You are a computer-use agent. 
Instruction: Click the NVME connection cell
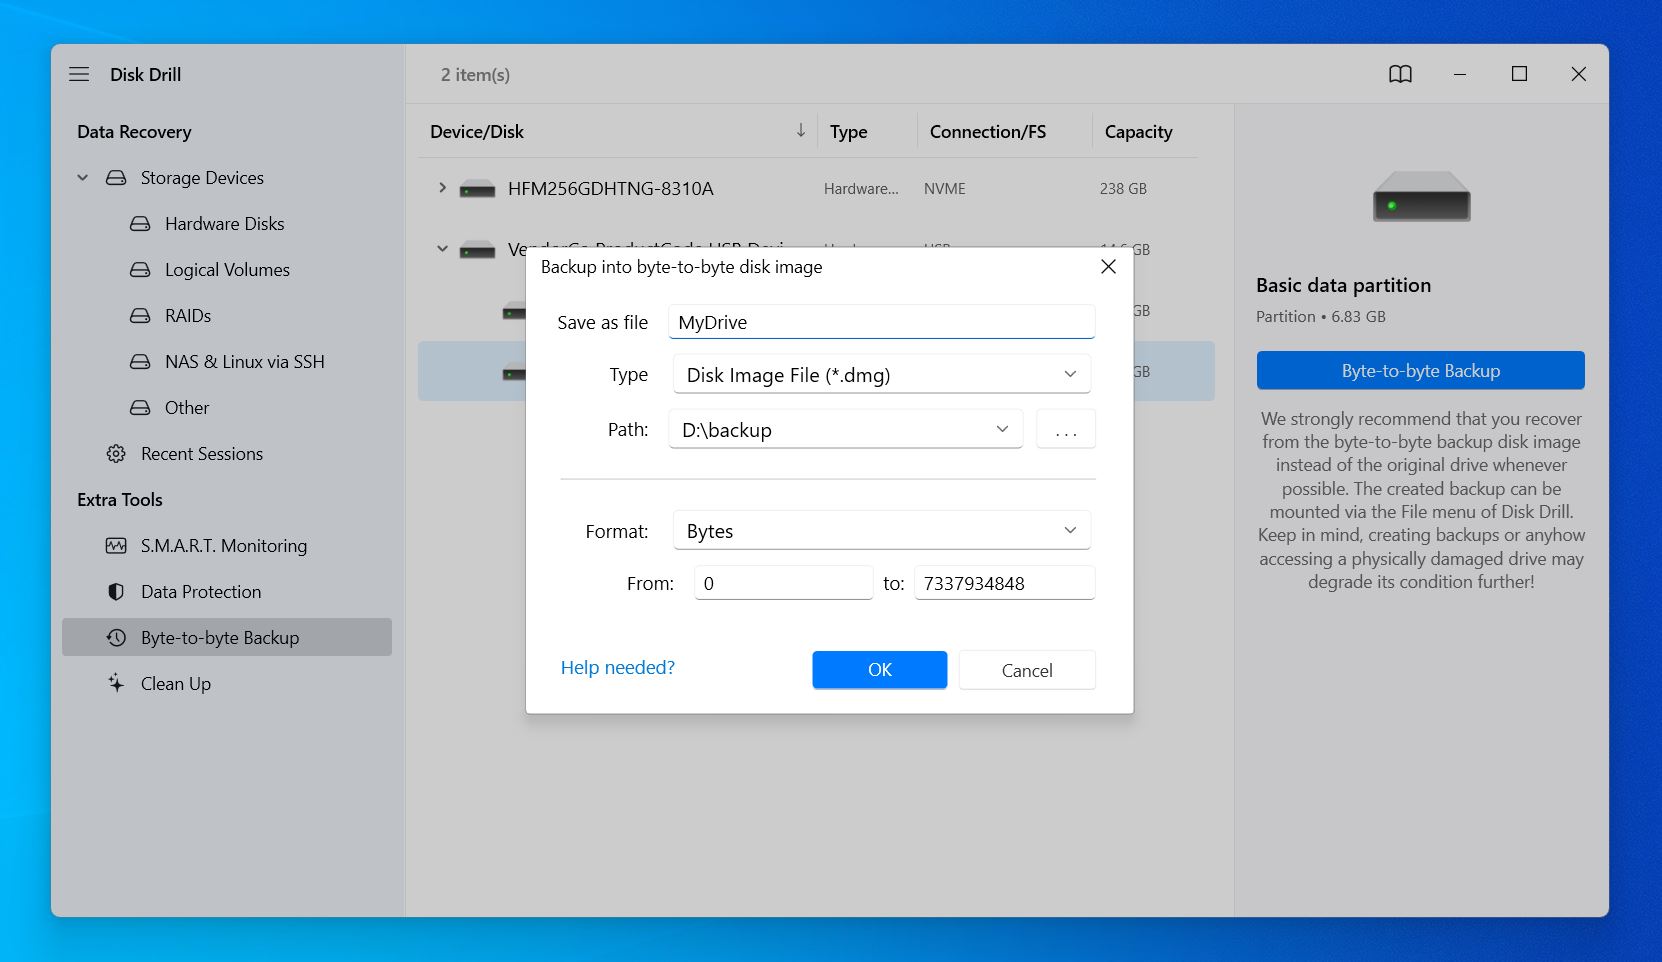[944, 188]
